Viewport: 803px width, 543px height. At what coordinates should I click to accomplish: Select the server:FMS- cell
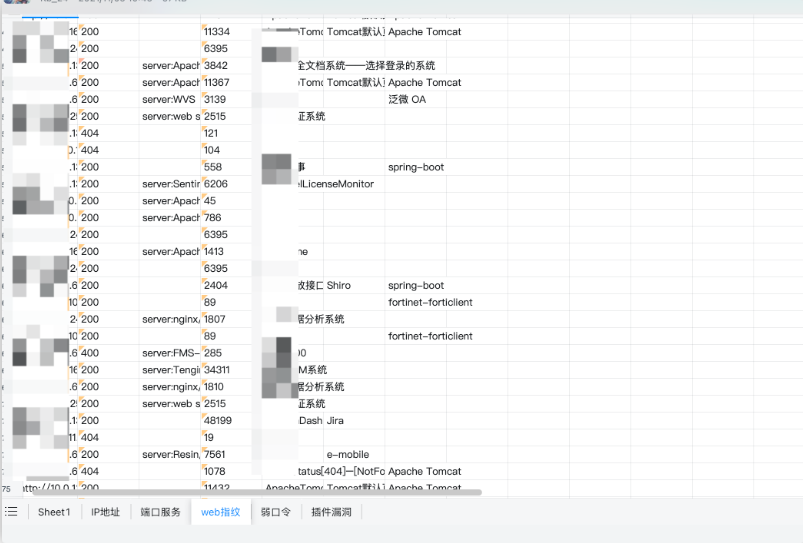coord(170,353)
